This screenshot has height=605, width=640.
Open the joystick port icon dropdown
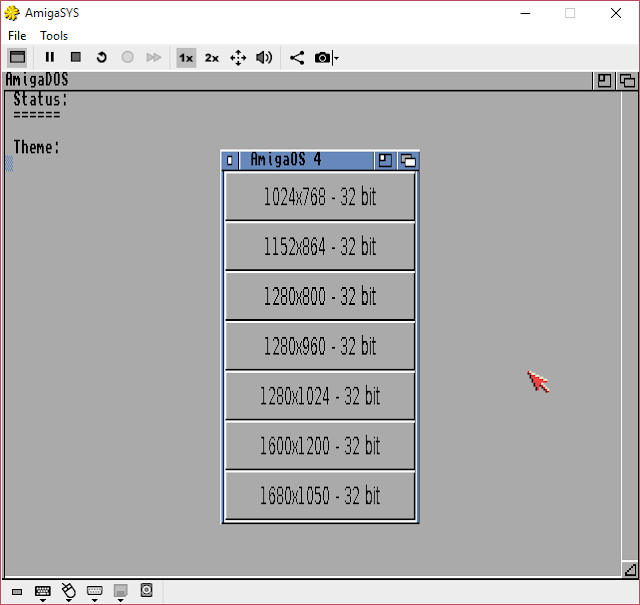95,592
